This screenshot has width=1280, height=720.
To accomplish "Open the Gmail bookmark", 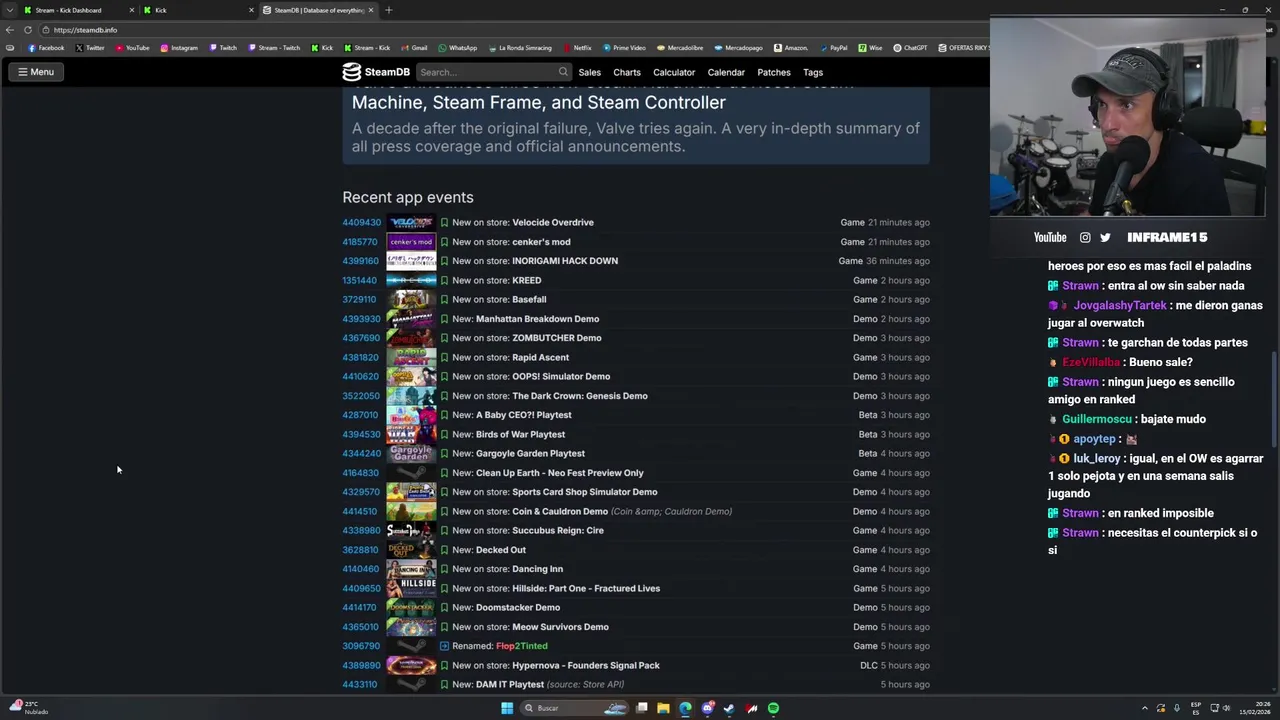I will (x=414, y=48).
